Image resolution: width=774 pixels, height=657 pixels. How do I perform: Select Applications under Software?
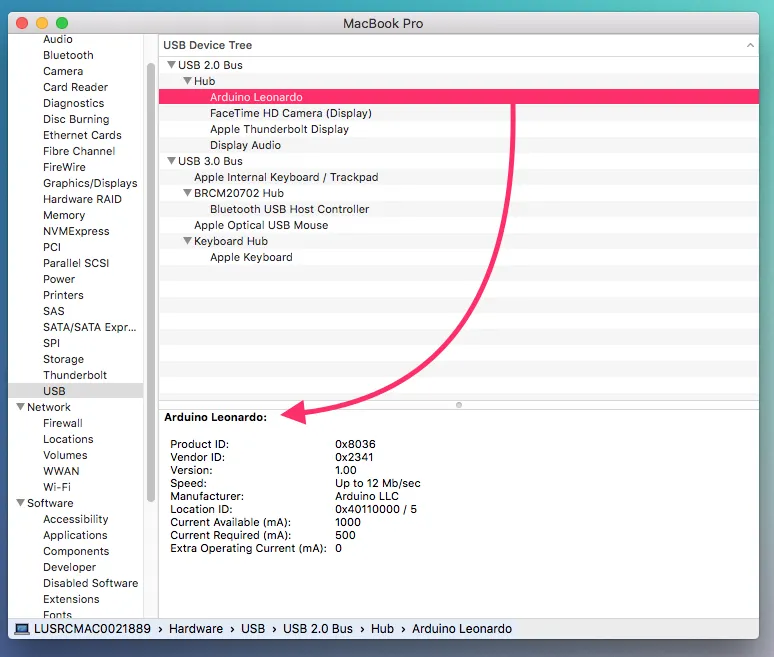coord(75,535)
